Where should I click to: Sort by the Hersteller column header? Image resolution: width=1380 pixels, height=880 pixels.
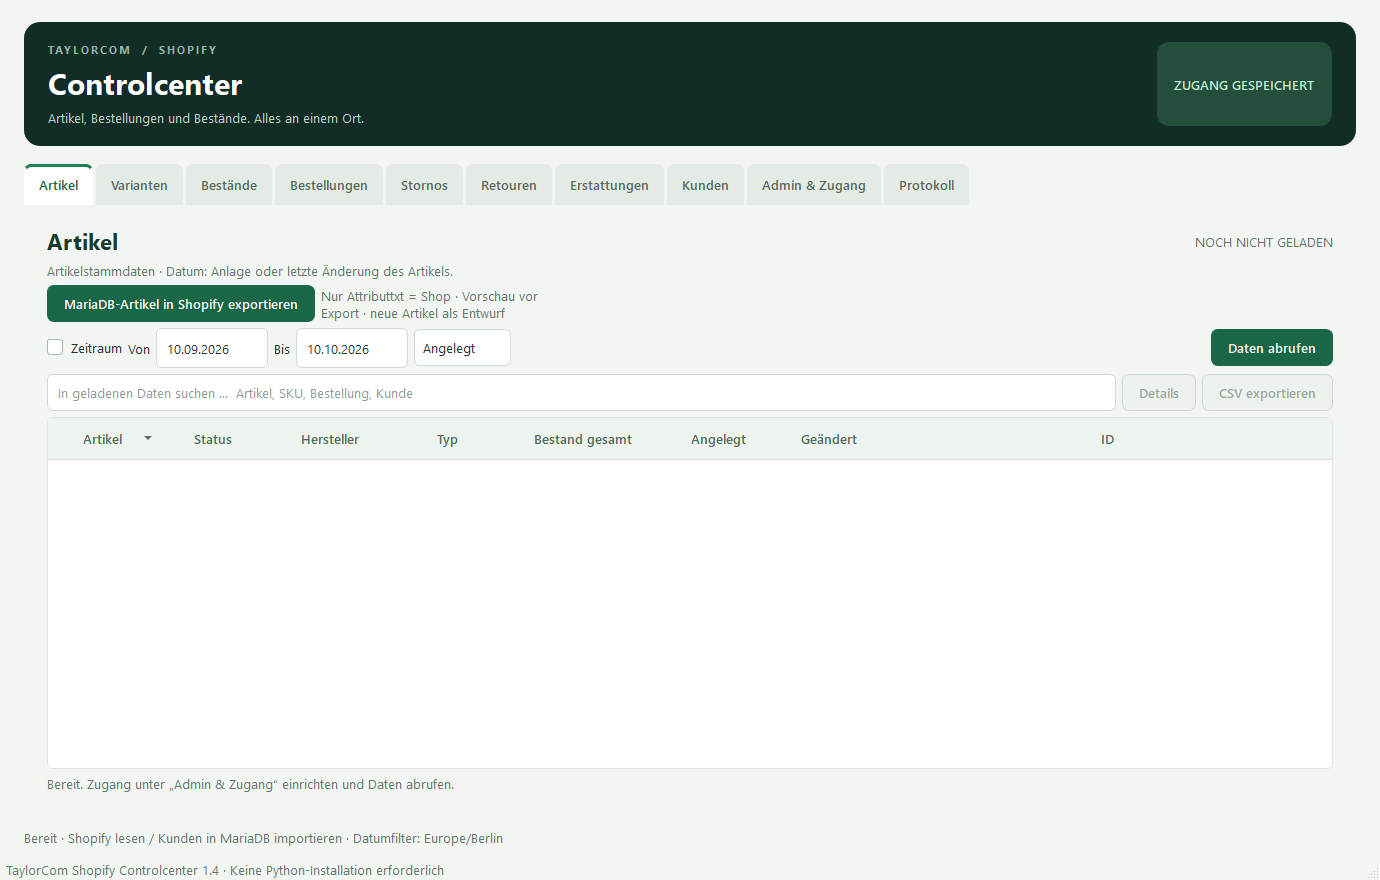point(330,439)
